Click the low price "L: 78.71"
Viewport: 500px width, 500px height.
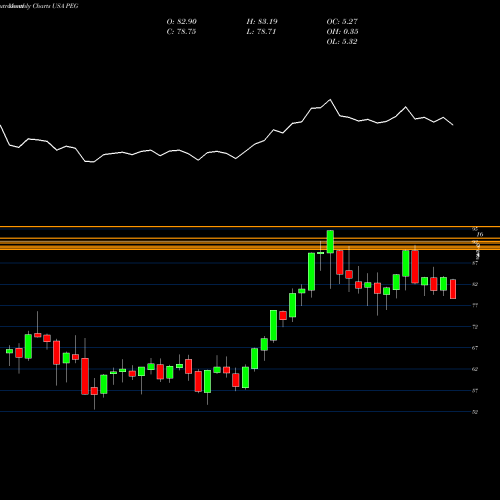click(x=261, y=32)
